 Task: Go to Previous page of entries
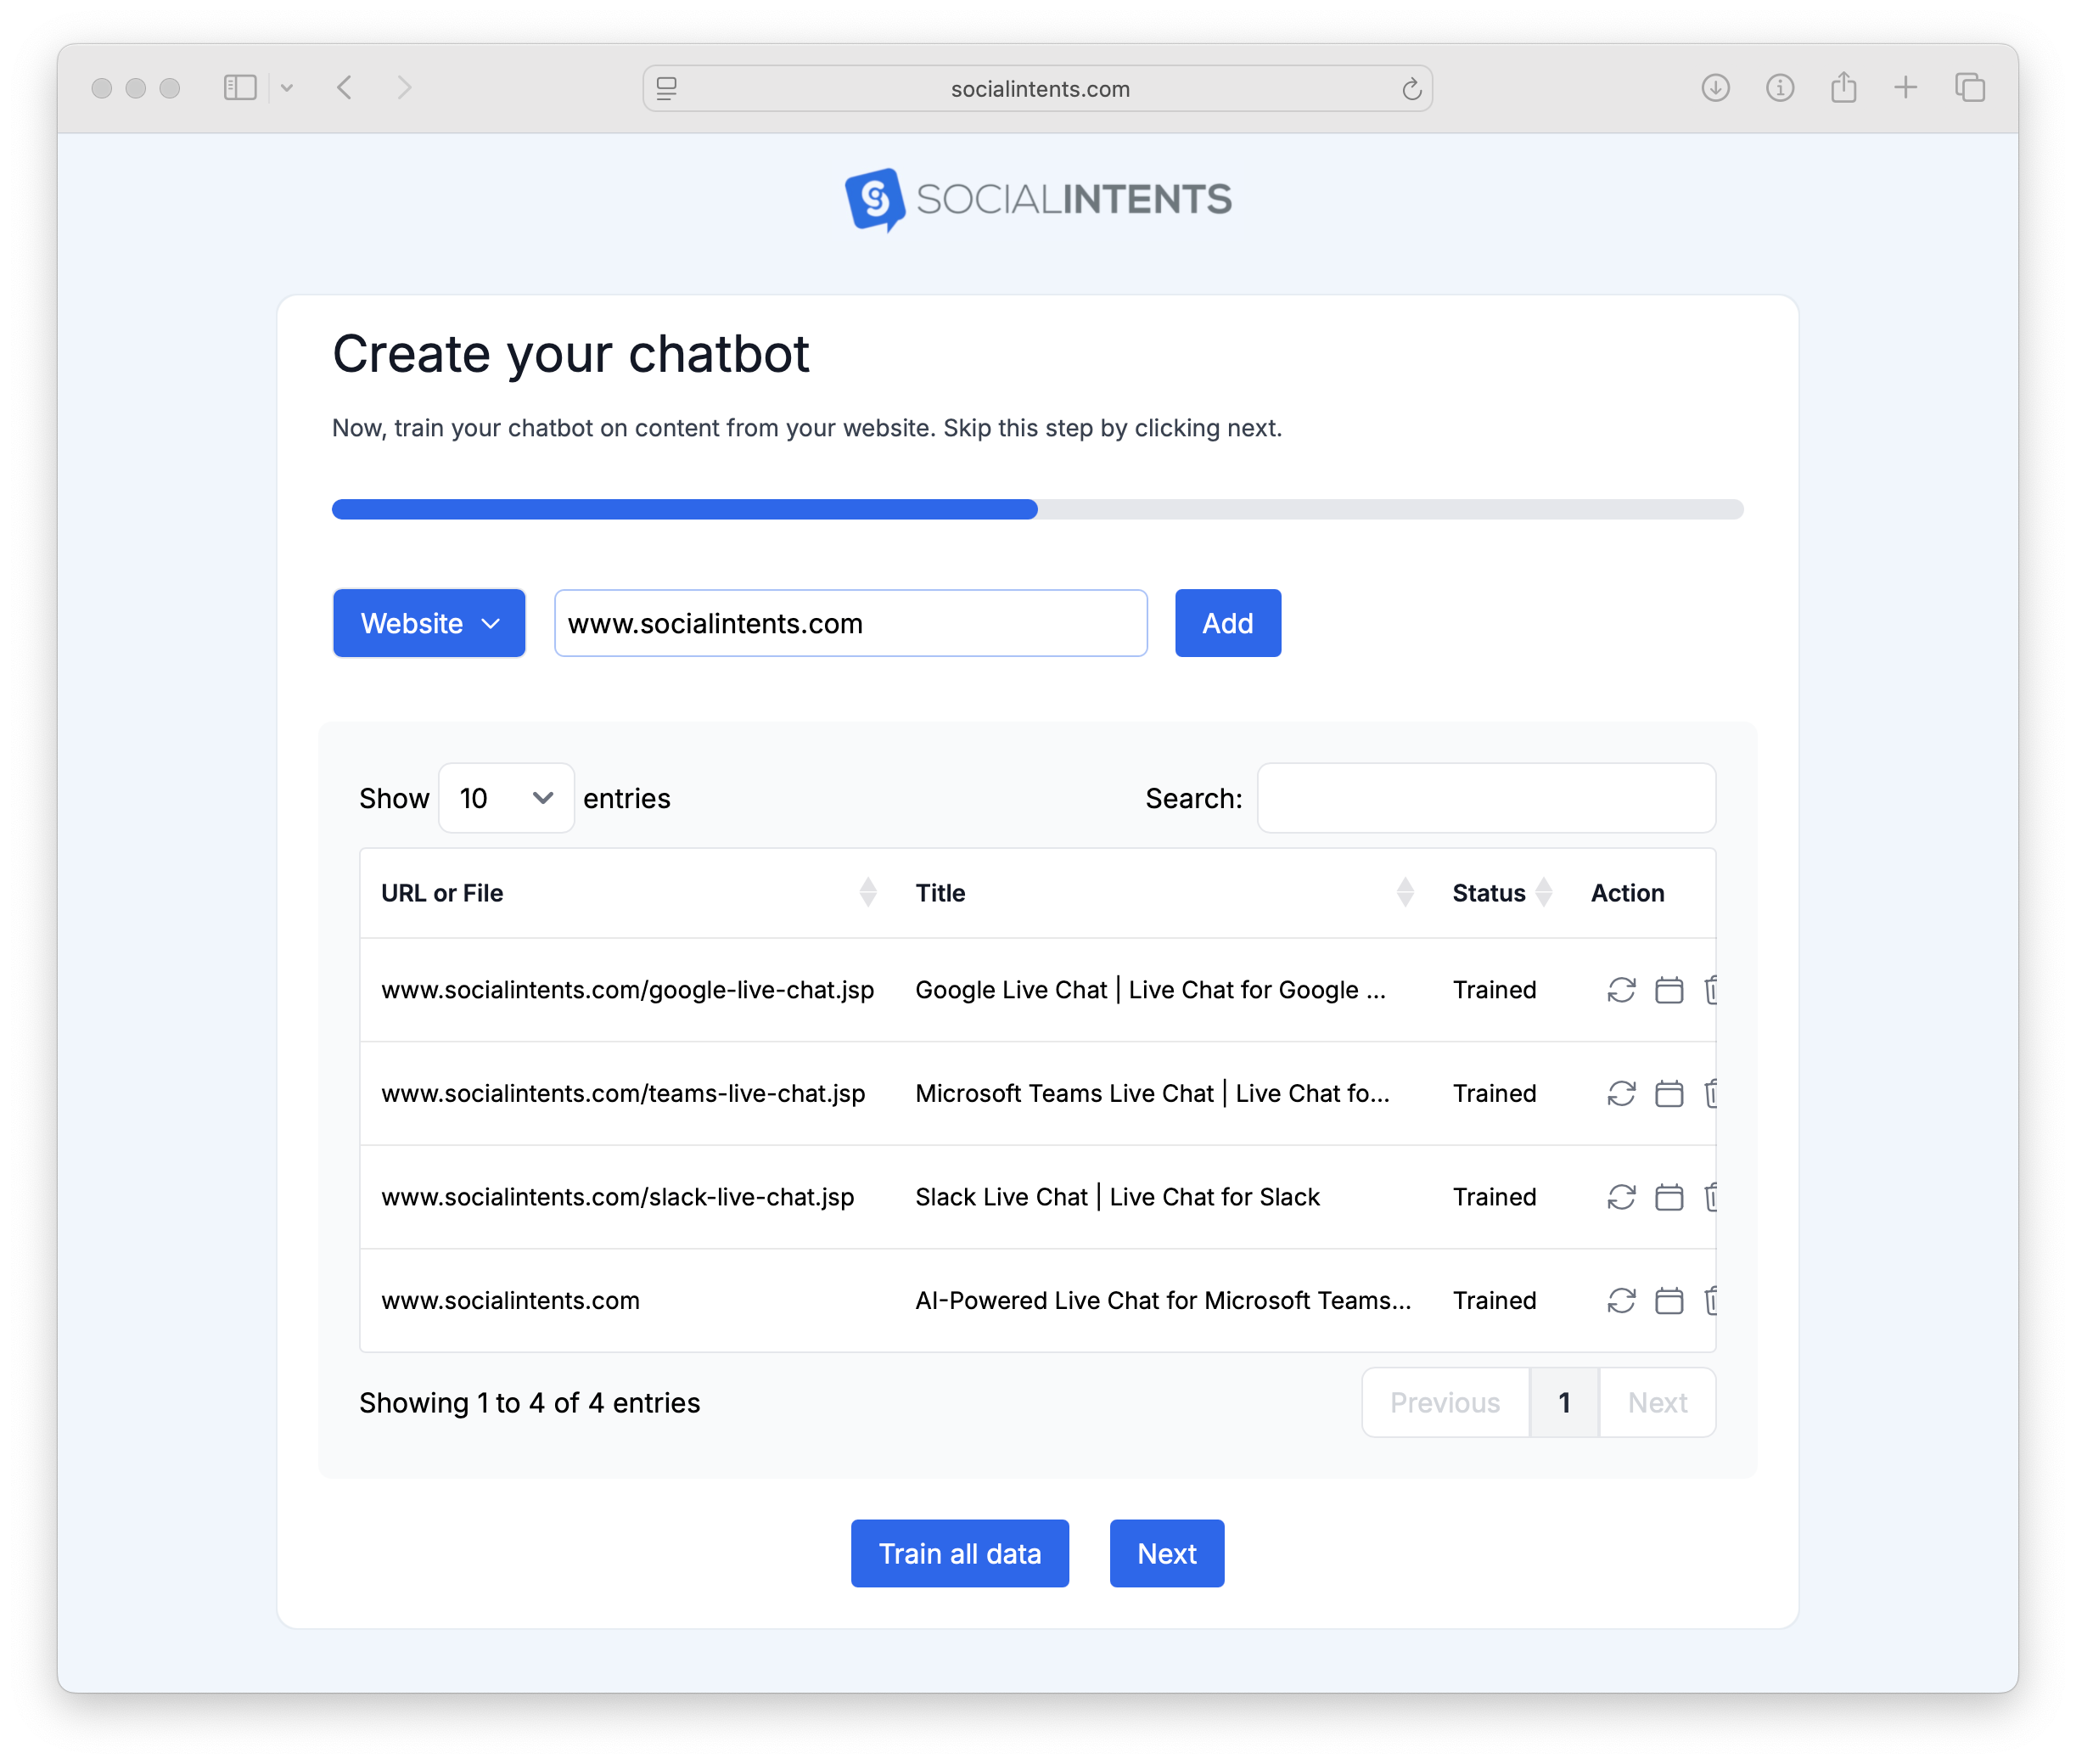click(x=1445, y=1402)
